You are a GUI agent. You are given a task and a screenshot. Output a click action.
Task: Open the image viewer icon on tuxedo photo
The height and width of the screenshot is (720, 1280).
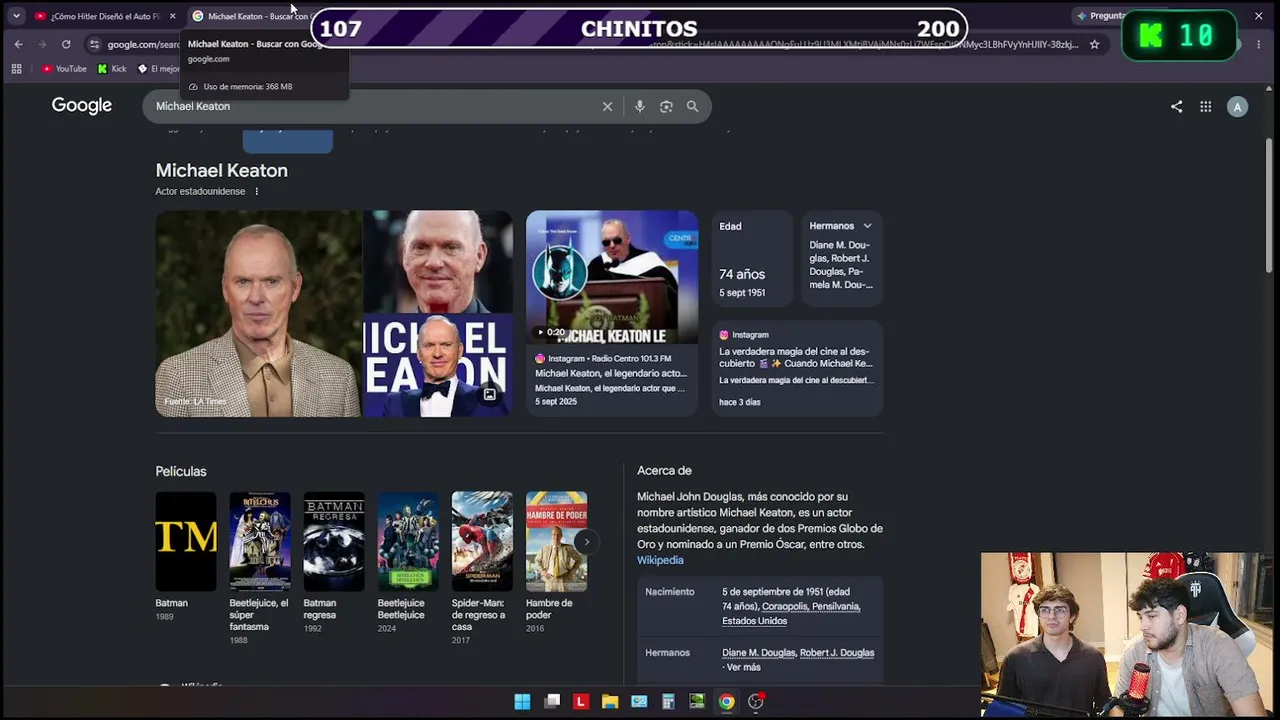click(x=490, y=394)
